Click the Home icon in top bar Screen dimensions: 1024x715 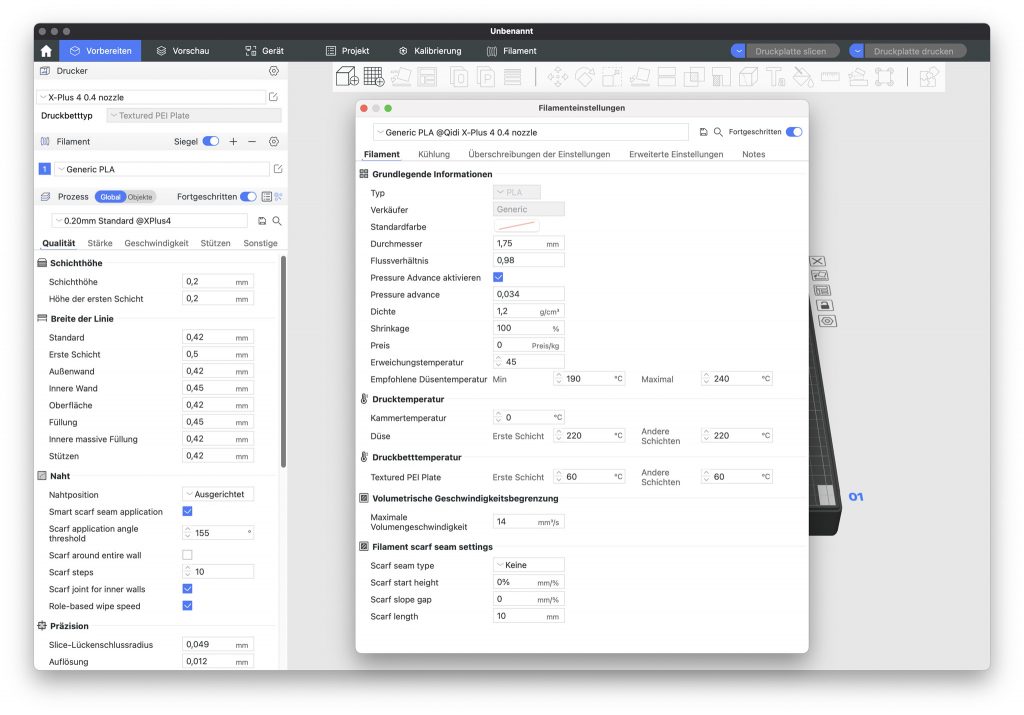point(46,51)
